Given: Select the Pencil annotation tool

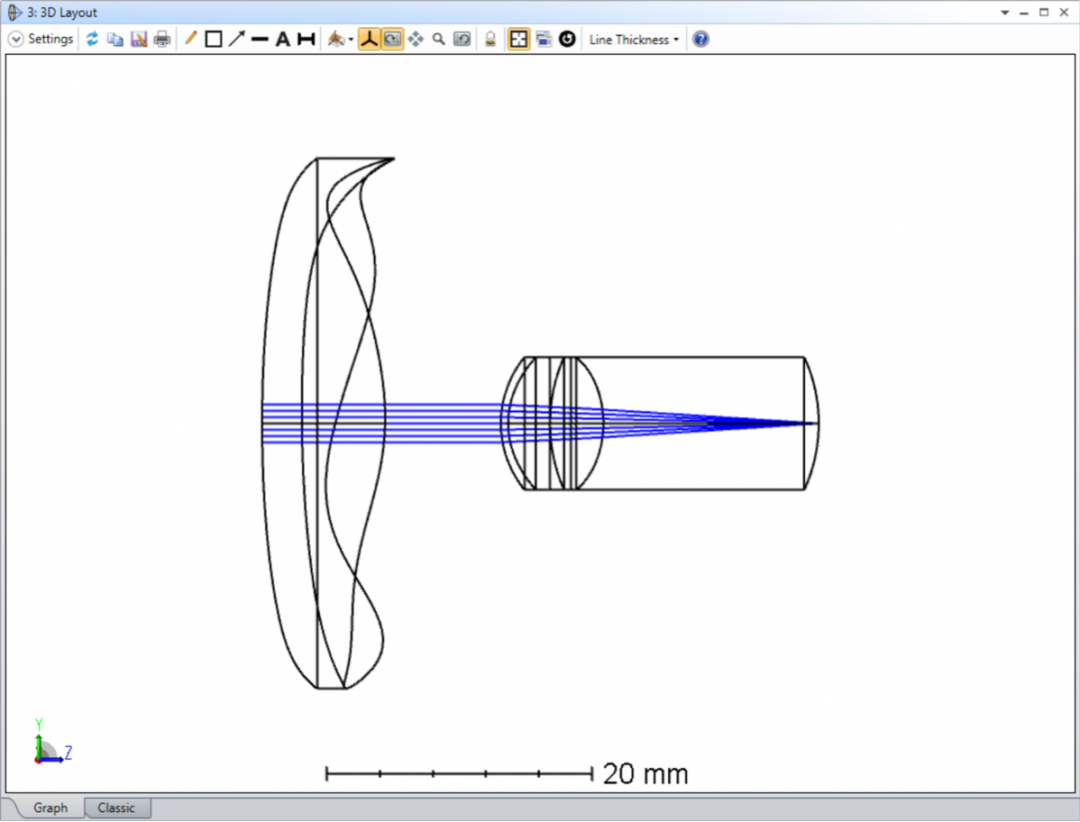Looking at the screenshot, I should (x=190, y=39).
